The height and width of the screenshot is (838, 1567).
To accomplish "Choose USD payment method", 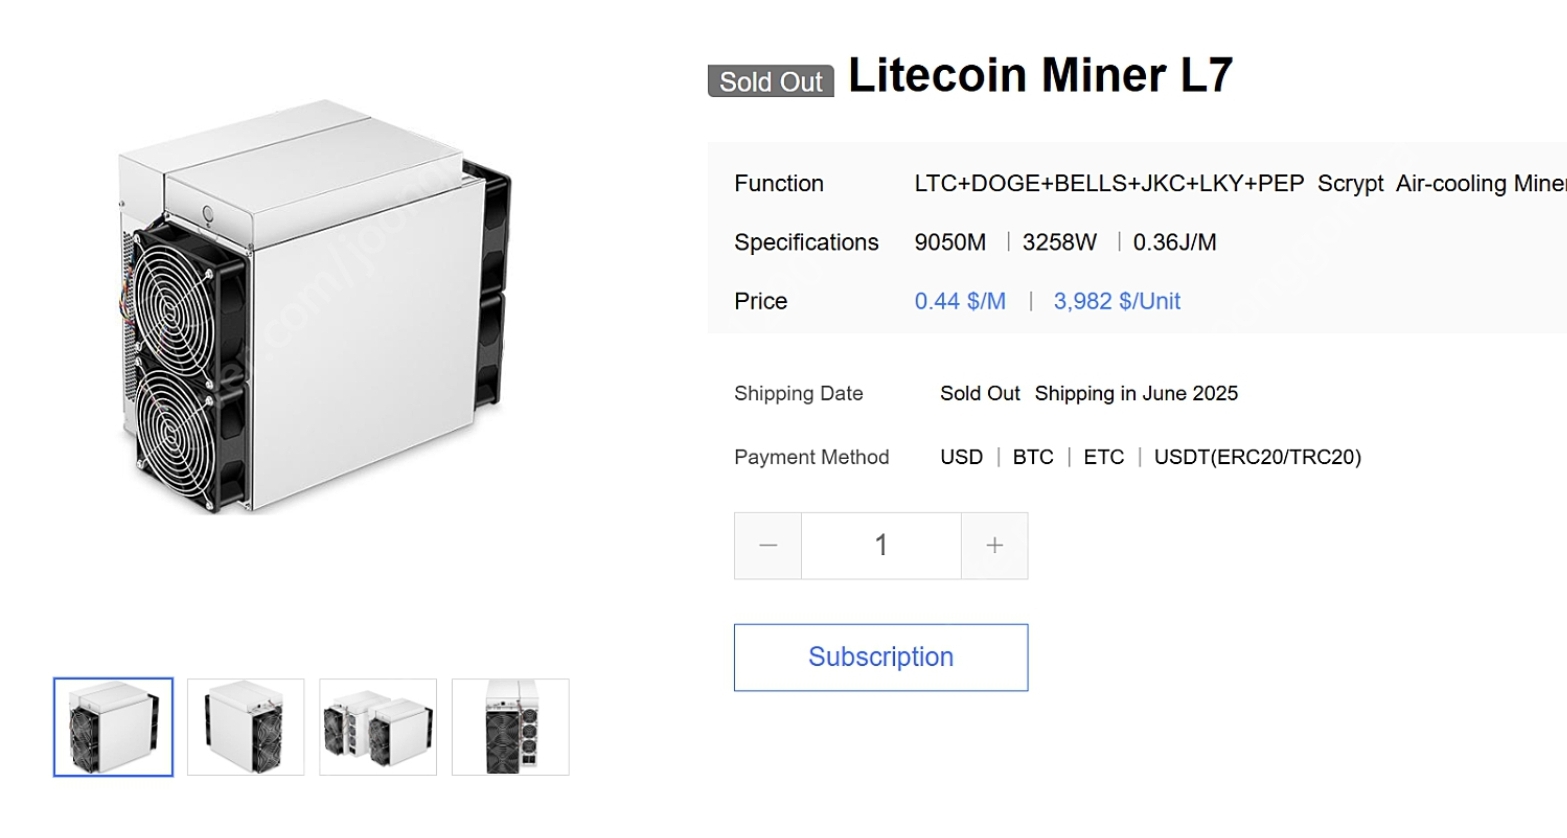I will (x=961, y=457).
